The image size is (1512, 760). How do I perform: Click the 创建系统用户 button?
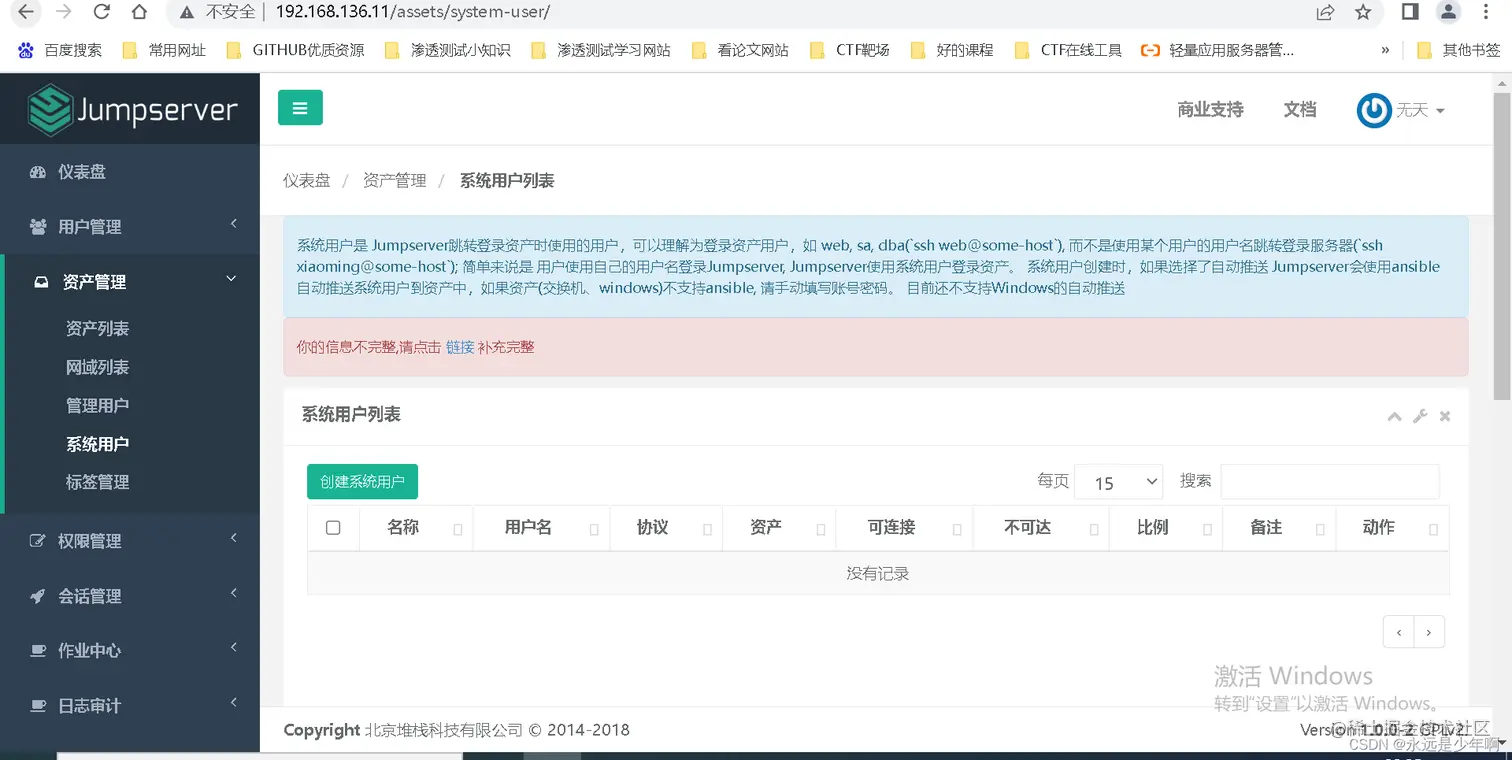click(x=362, y=481)
